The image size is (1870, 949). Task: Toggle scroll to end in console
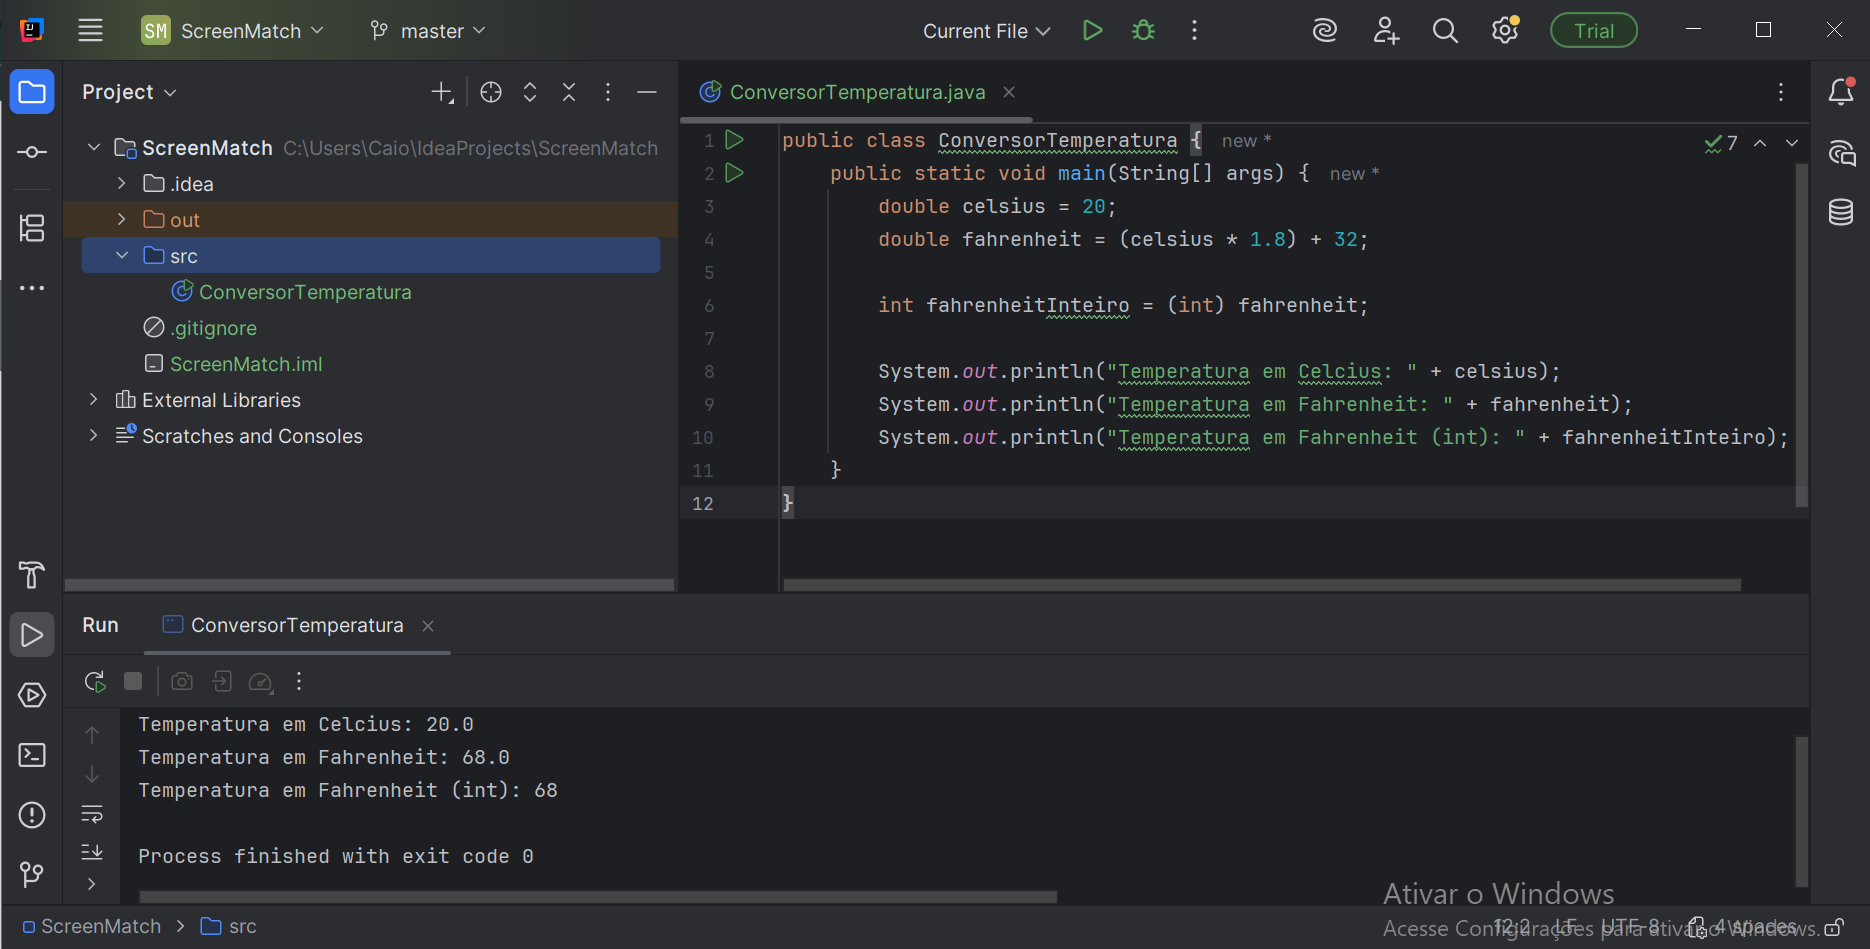pyautogui.click(x=92, y=852)
